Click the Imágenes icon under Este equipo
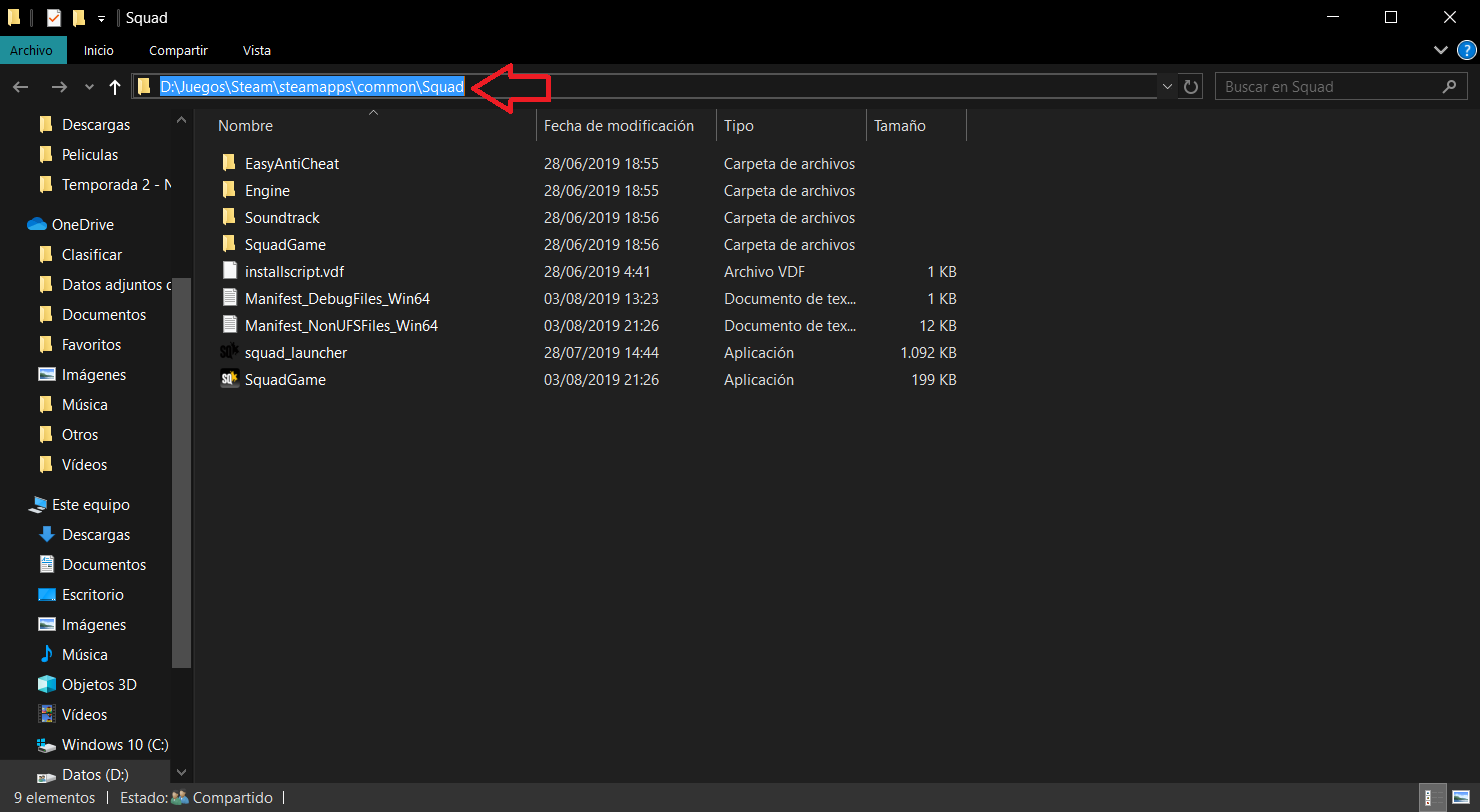This screenshot has width=1480, height=812. [x=46, y=624]
